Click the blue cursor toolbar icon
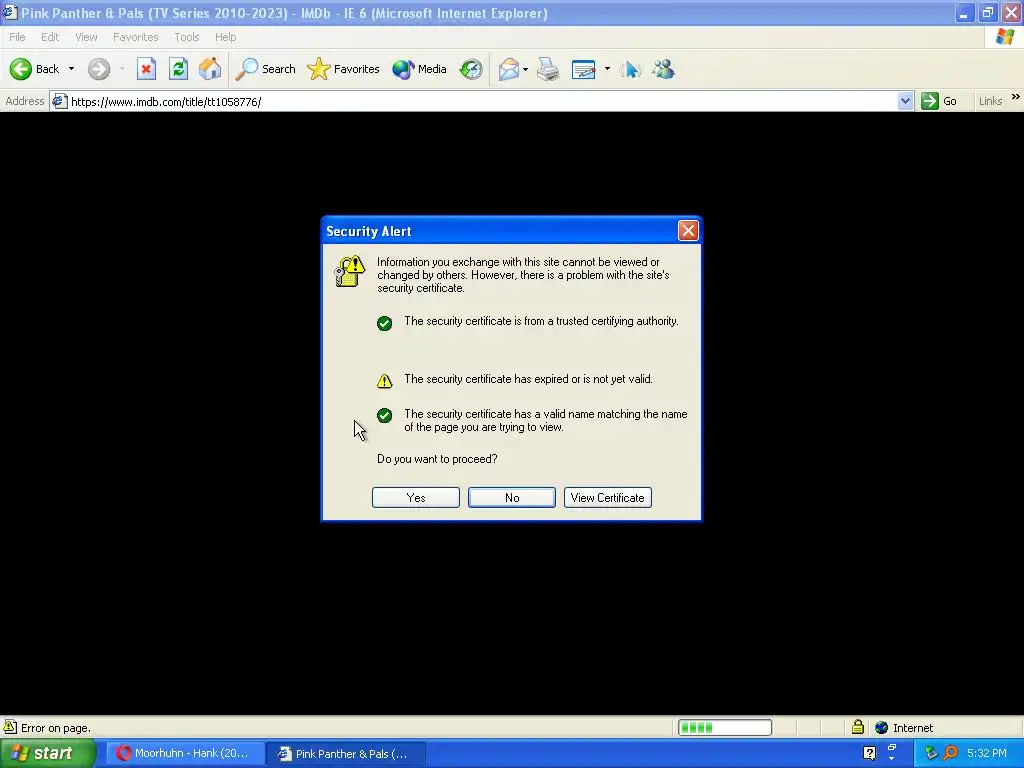 630,69
